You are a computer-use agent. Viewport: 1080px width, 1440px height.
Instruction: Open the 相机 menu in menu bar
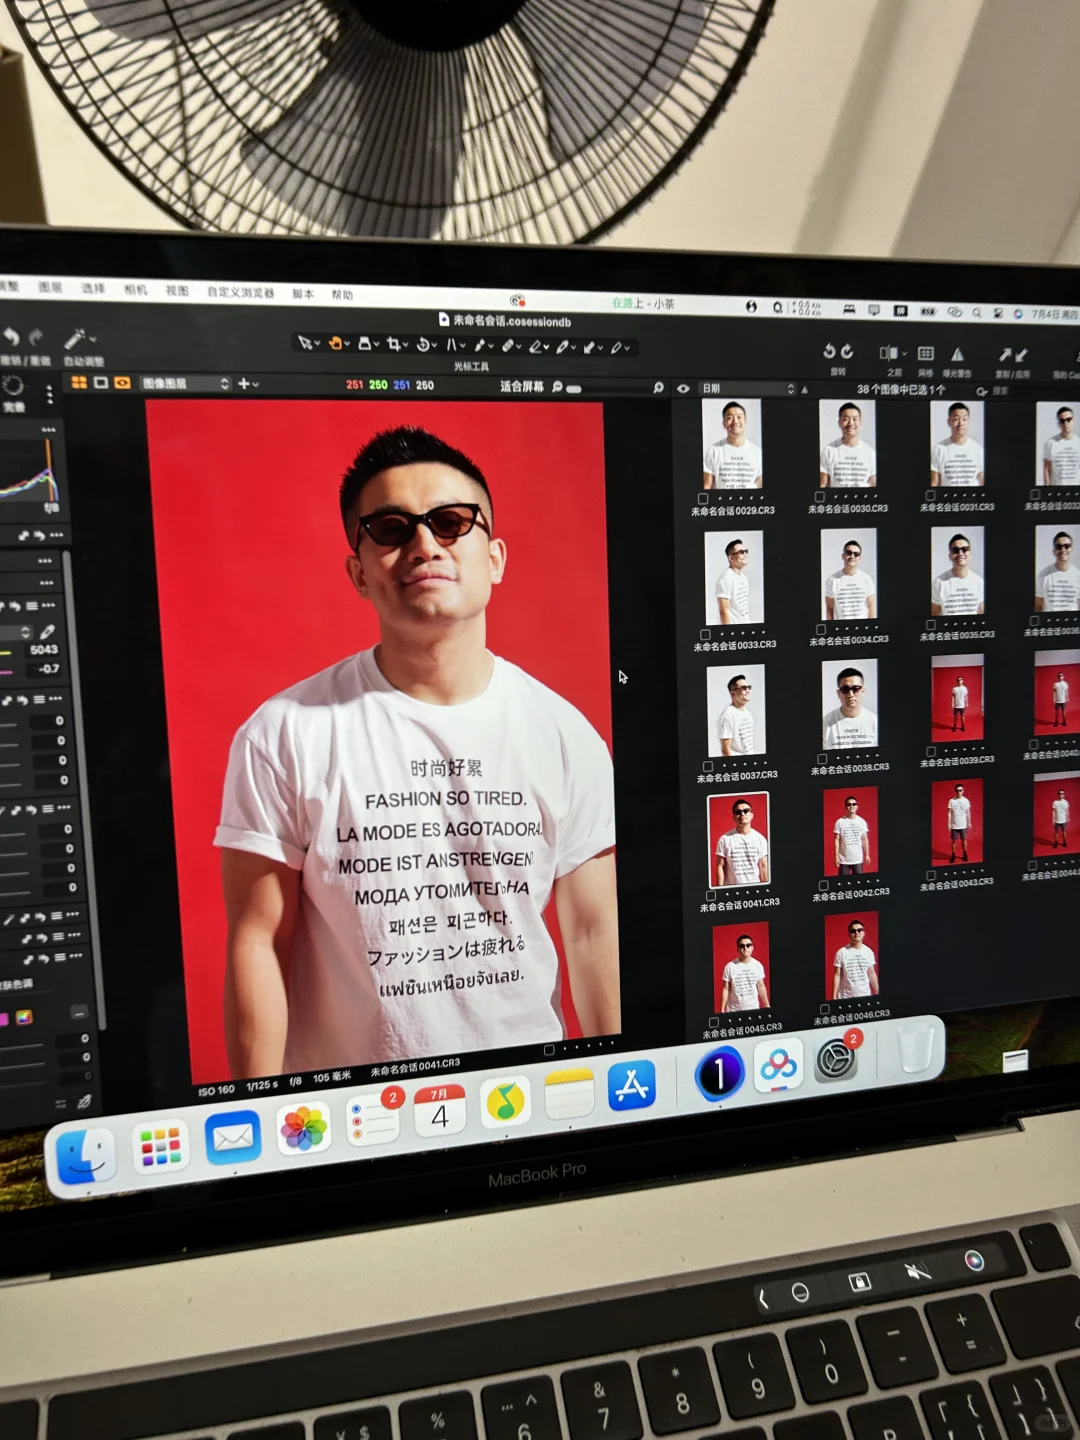136,290
